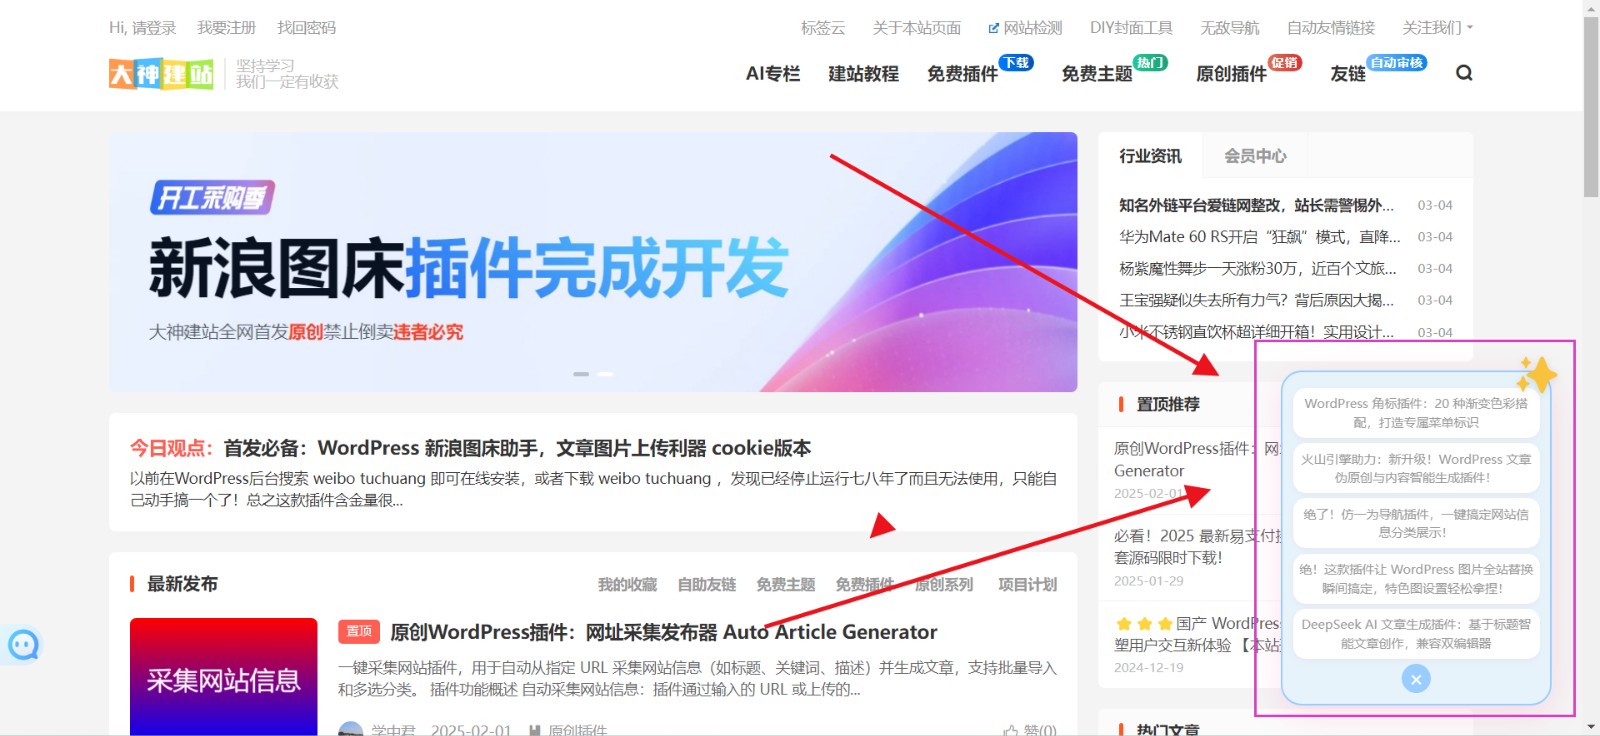Like the article via thumbs-up icon

1011,730
